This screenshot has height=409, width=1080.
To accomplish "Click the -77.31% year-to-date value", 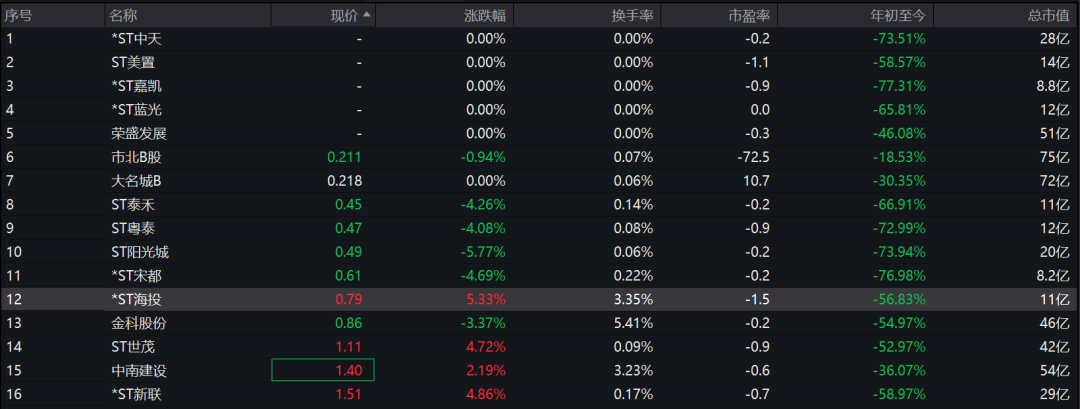I will pos(899,86).
